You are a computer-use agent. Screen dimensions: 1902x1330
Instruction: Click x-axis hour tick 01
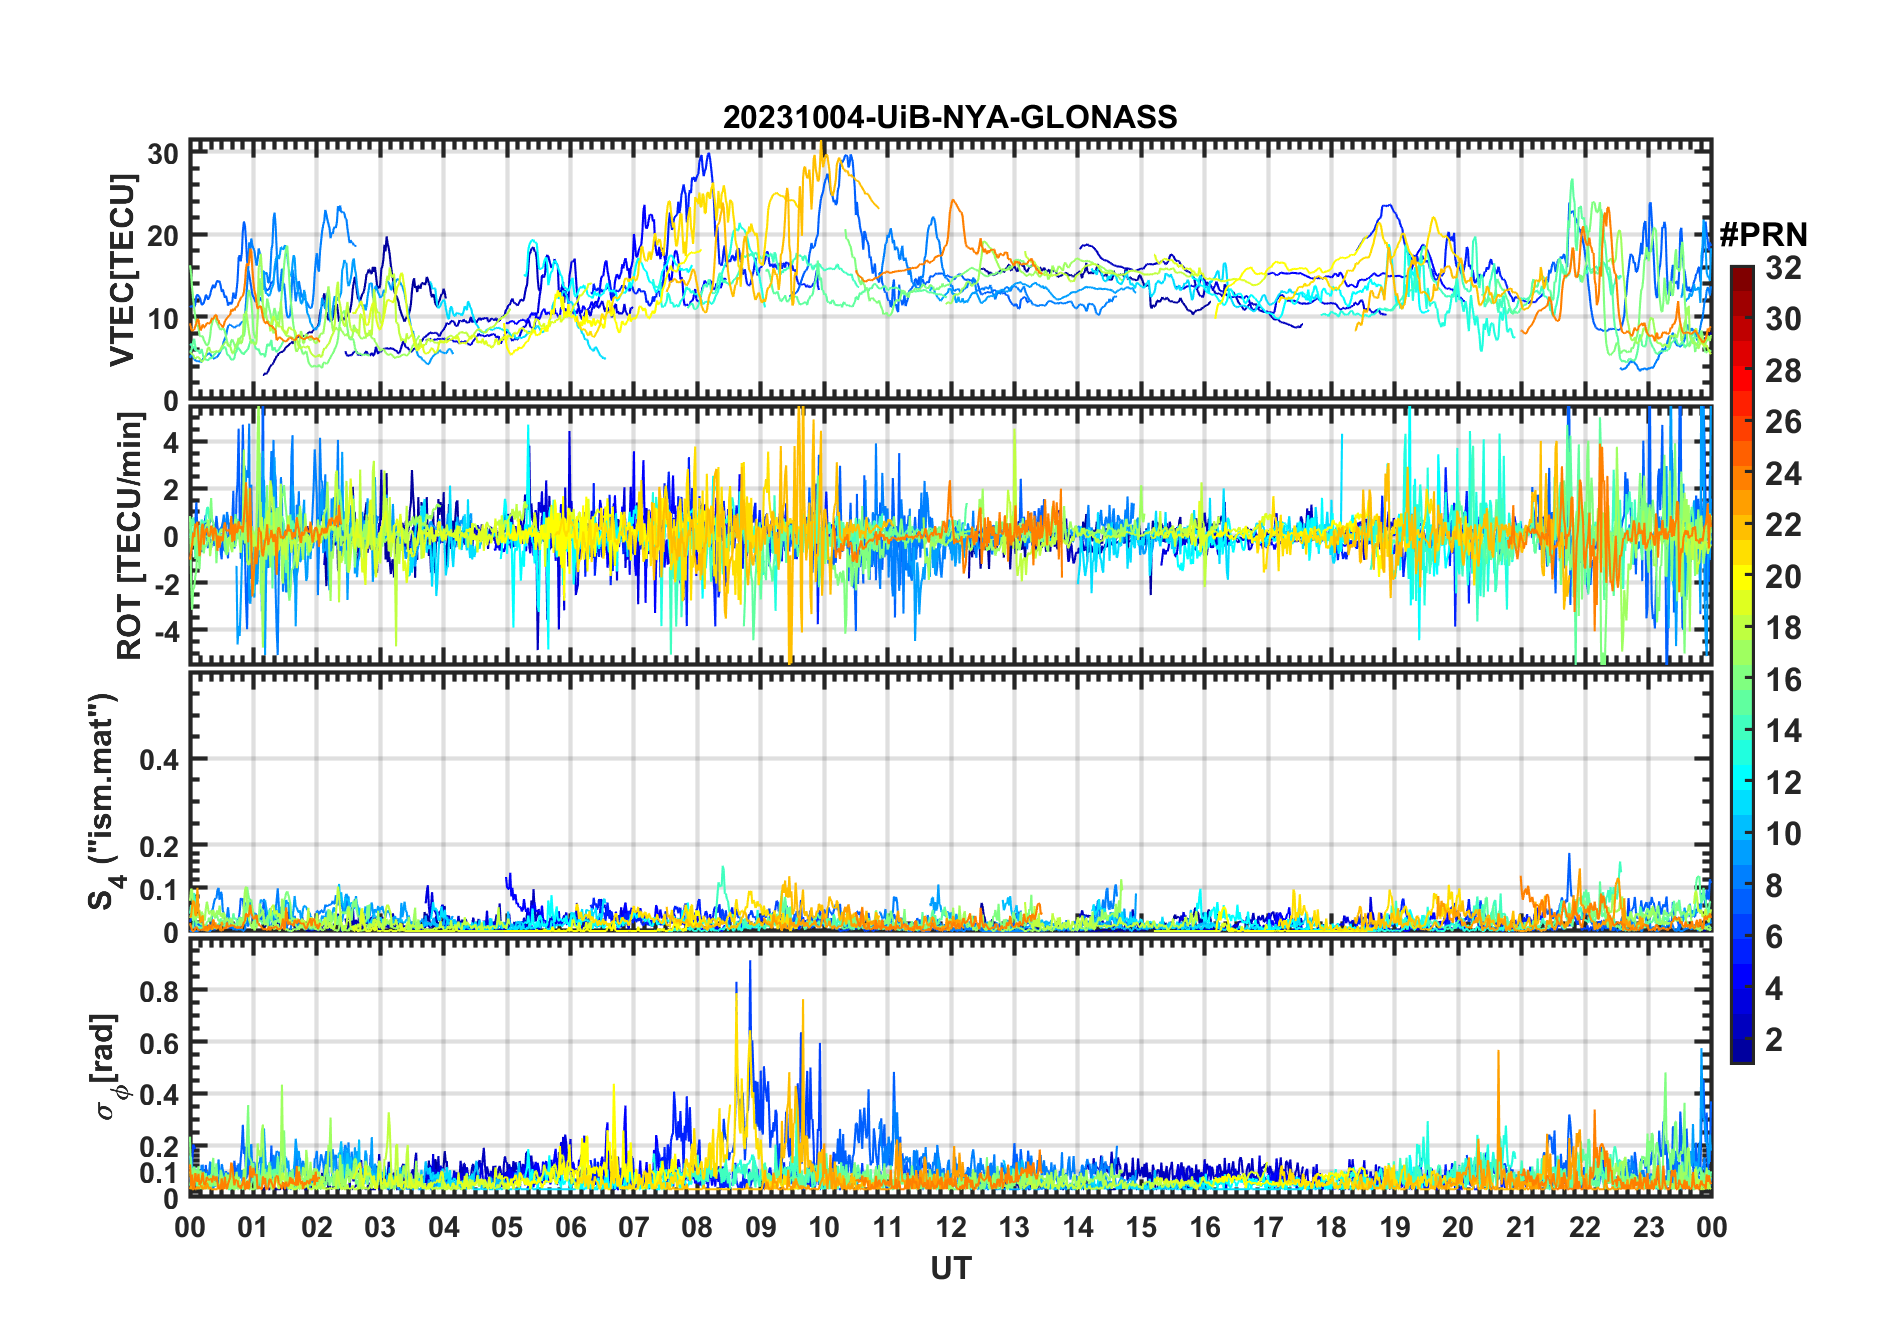coord(253,1227)
